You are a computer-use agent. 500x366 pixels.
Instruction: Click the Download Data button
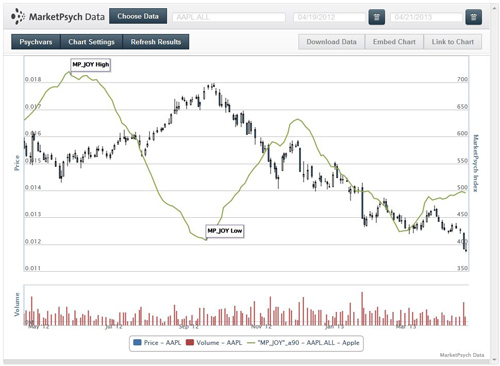[331, 42]
